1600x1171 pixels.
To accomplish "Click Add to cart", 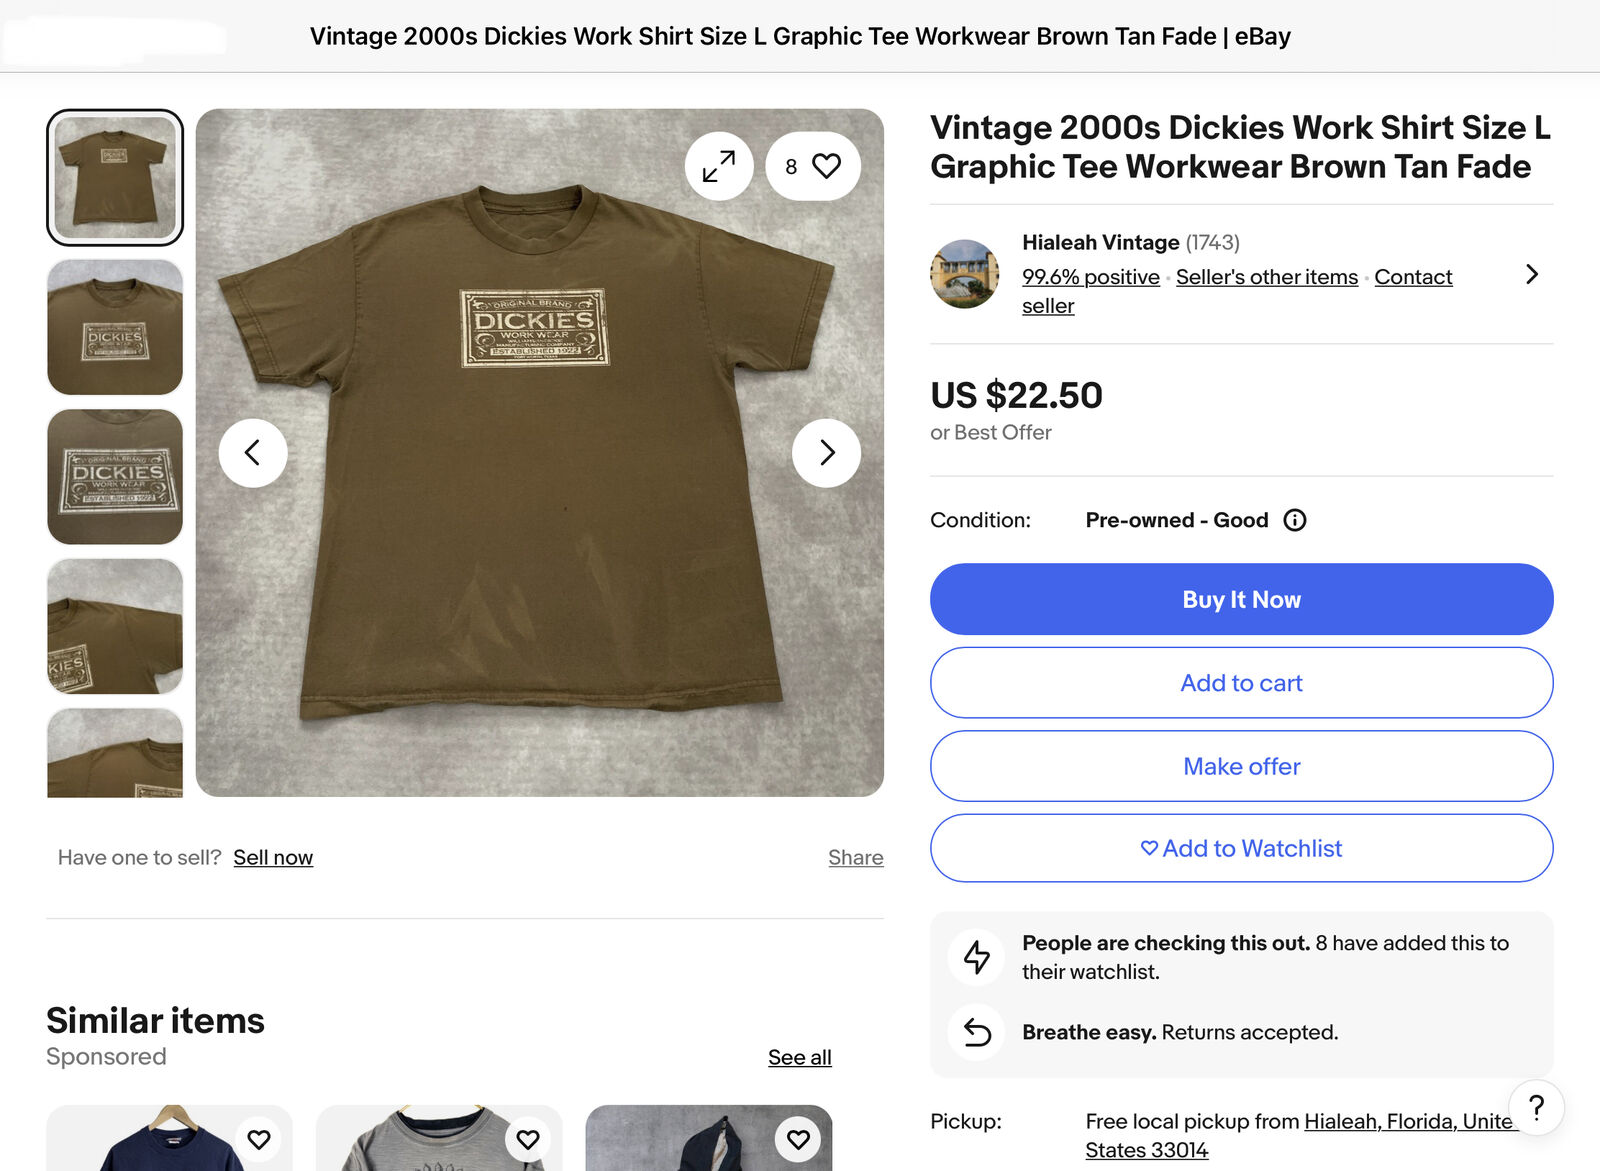I will click(1241, 683).
